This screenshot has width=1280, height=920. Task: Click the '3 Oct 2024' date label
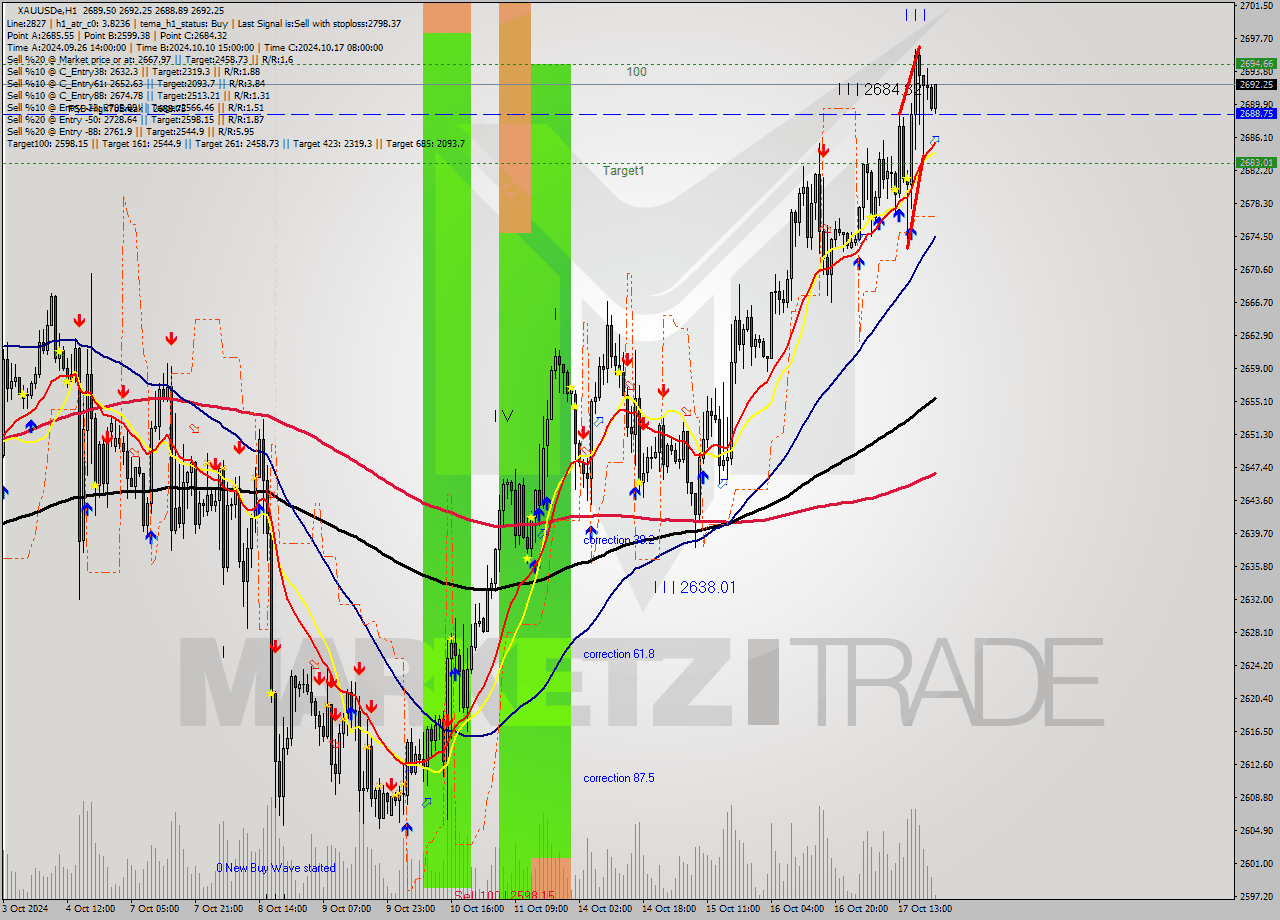coord(26,909)
